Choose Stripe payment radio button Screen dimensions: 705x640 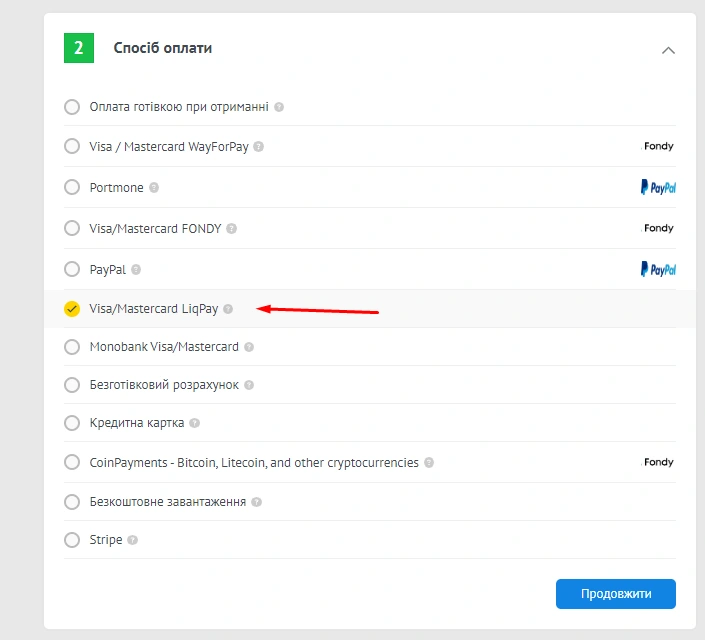[x=72, y=540]
